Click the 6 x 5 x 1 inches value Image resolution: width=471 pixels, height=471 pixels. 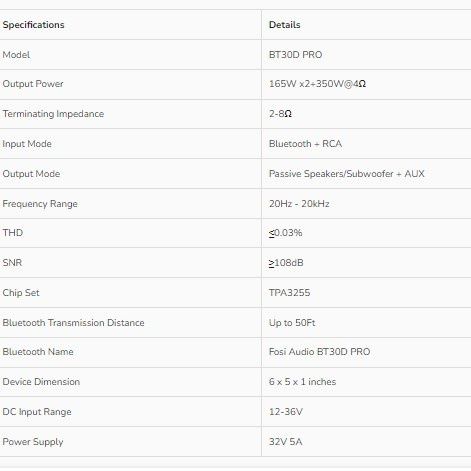tap(302, 382)
